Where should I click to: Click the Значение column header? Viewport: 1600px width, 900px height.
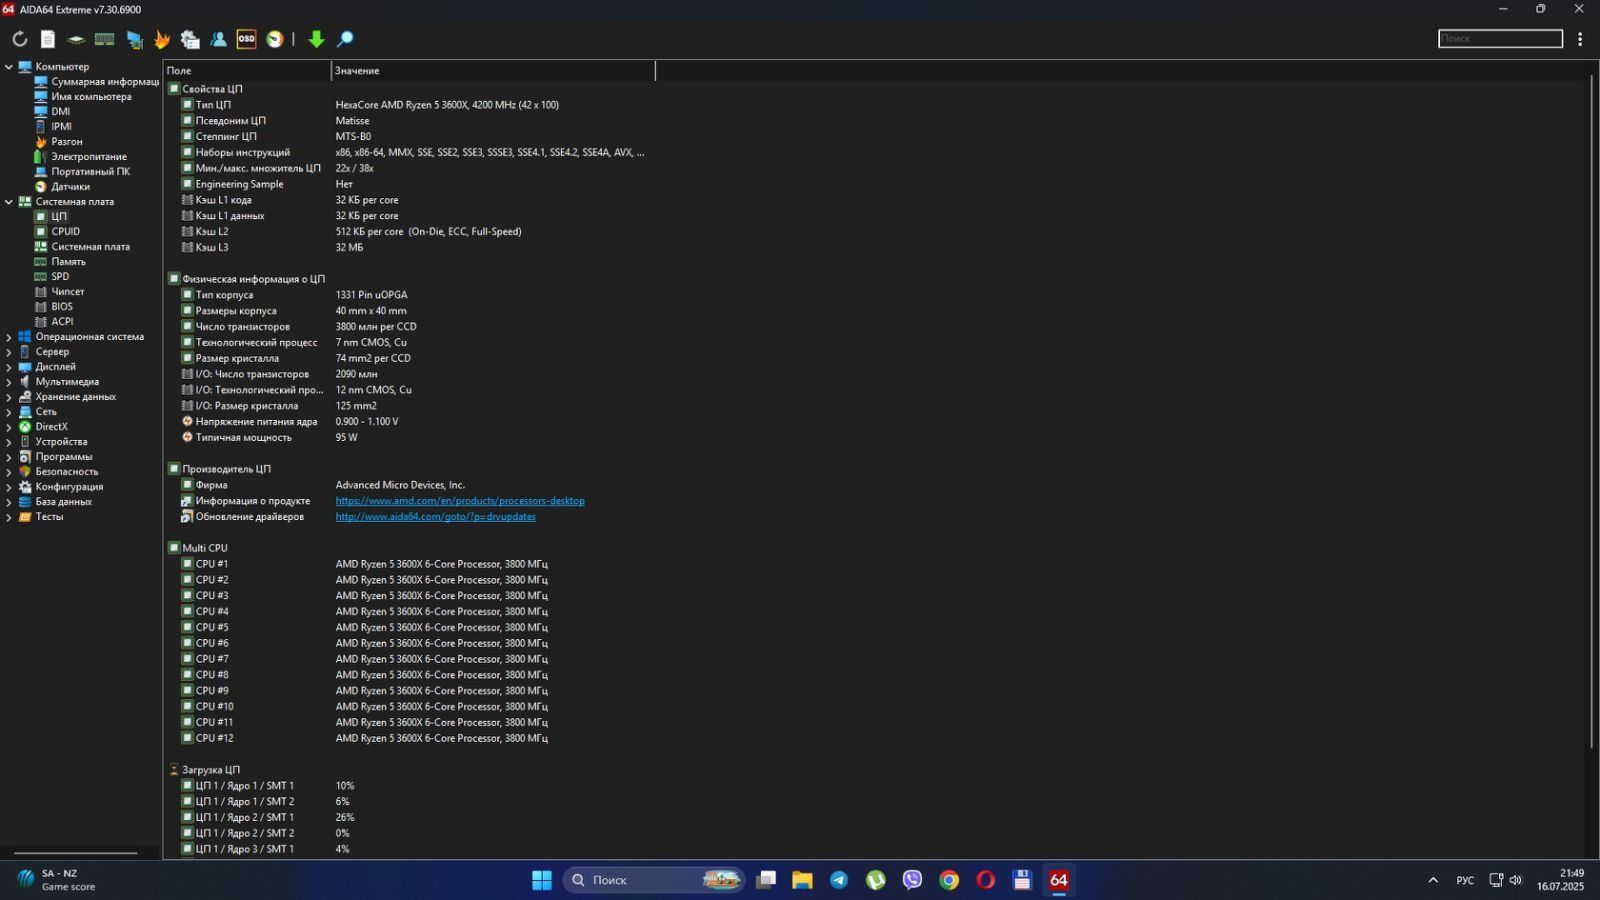[x=493, y=71]
